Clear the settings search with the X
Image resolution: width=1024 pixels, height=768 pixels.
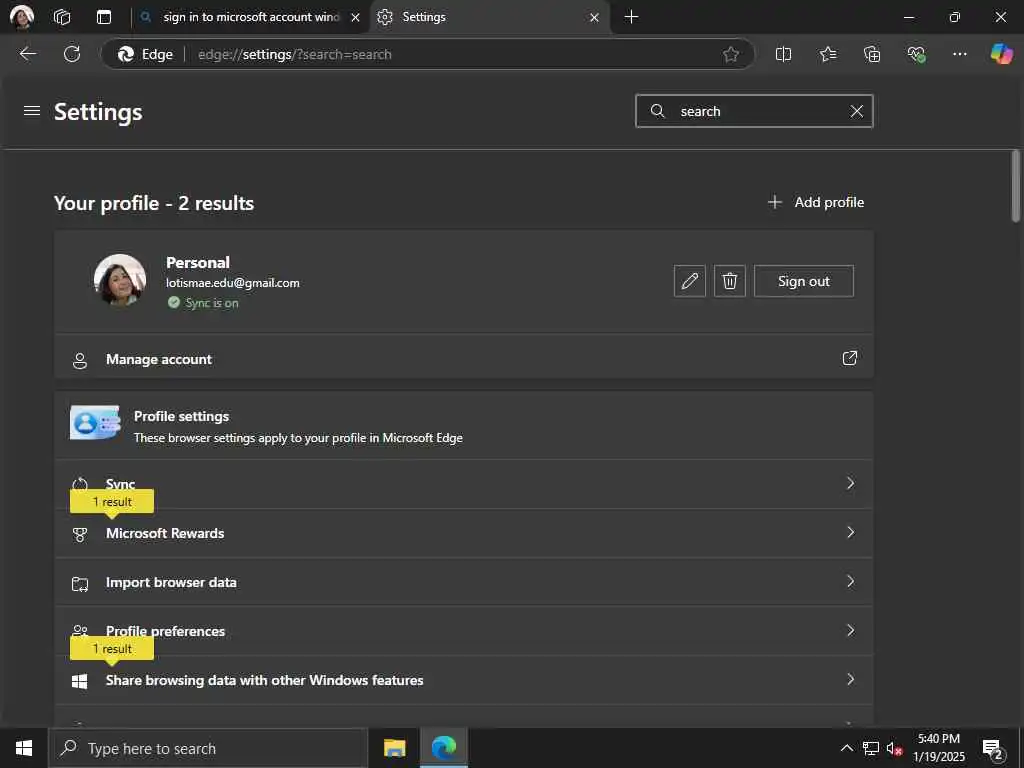(857, 112)
